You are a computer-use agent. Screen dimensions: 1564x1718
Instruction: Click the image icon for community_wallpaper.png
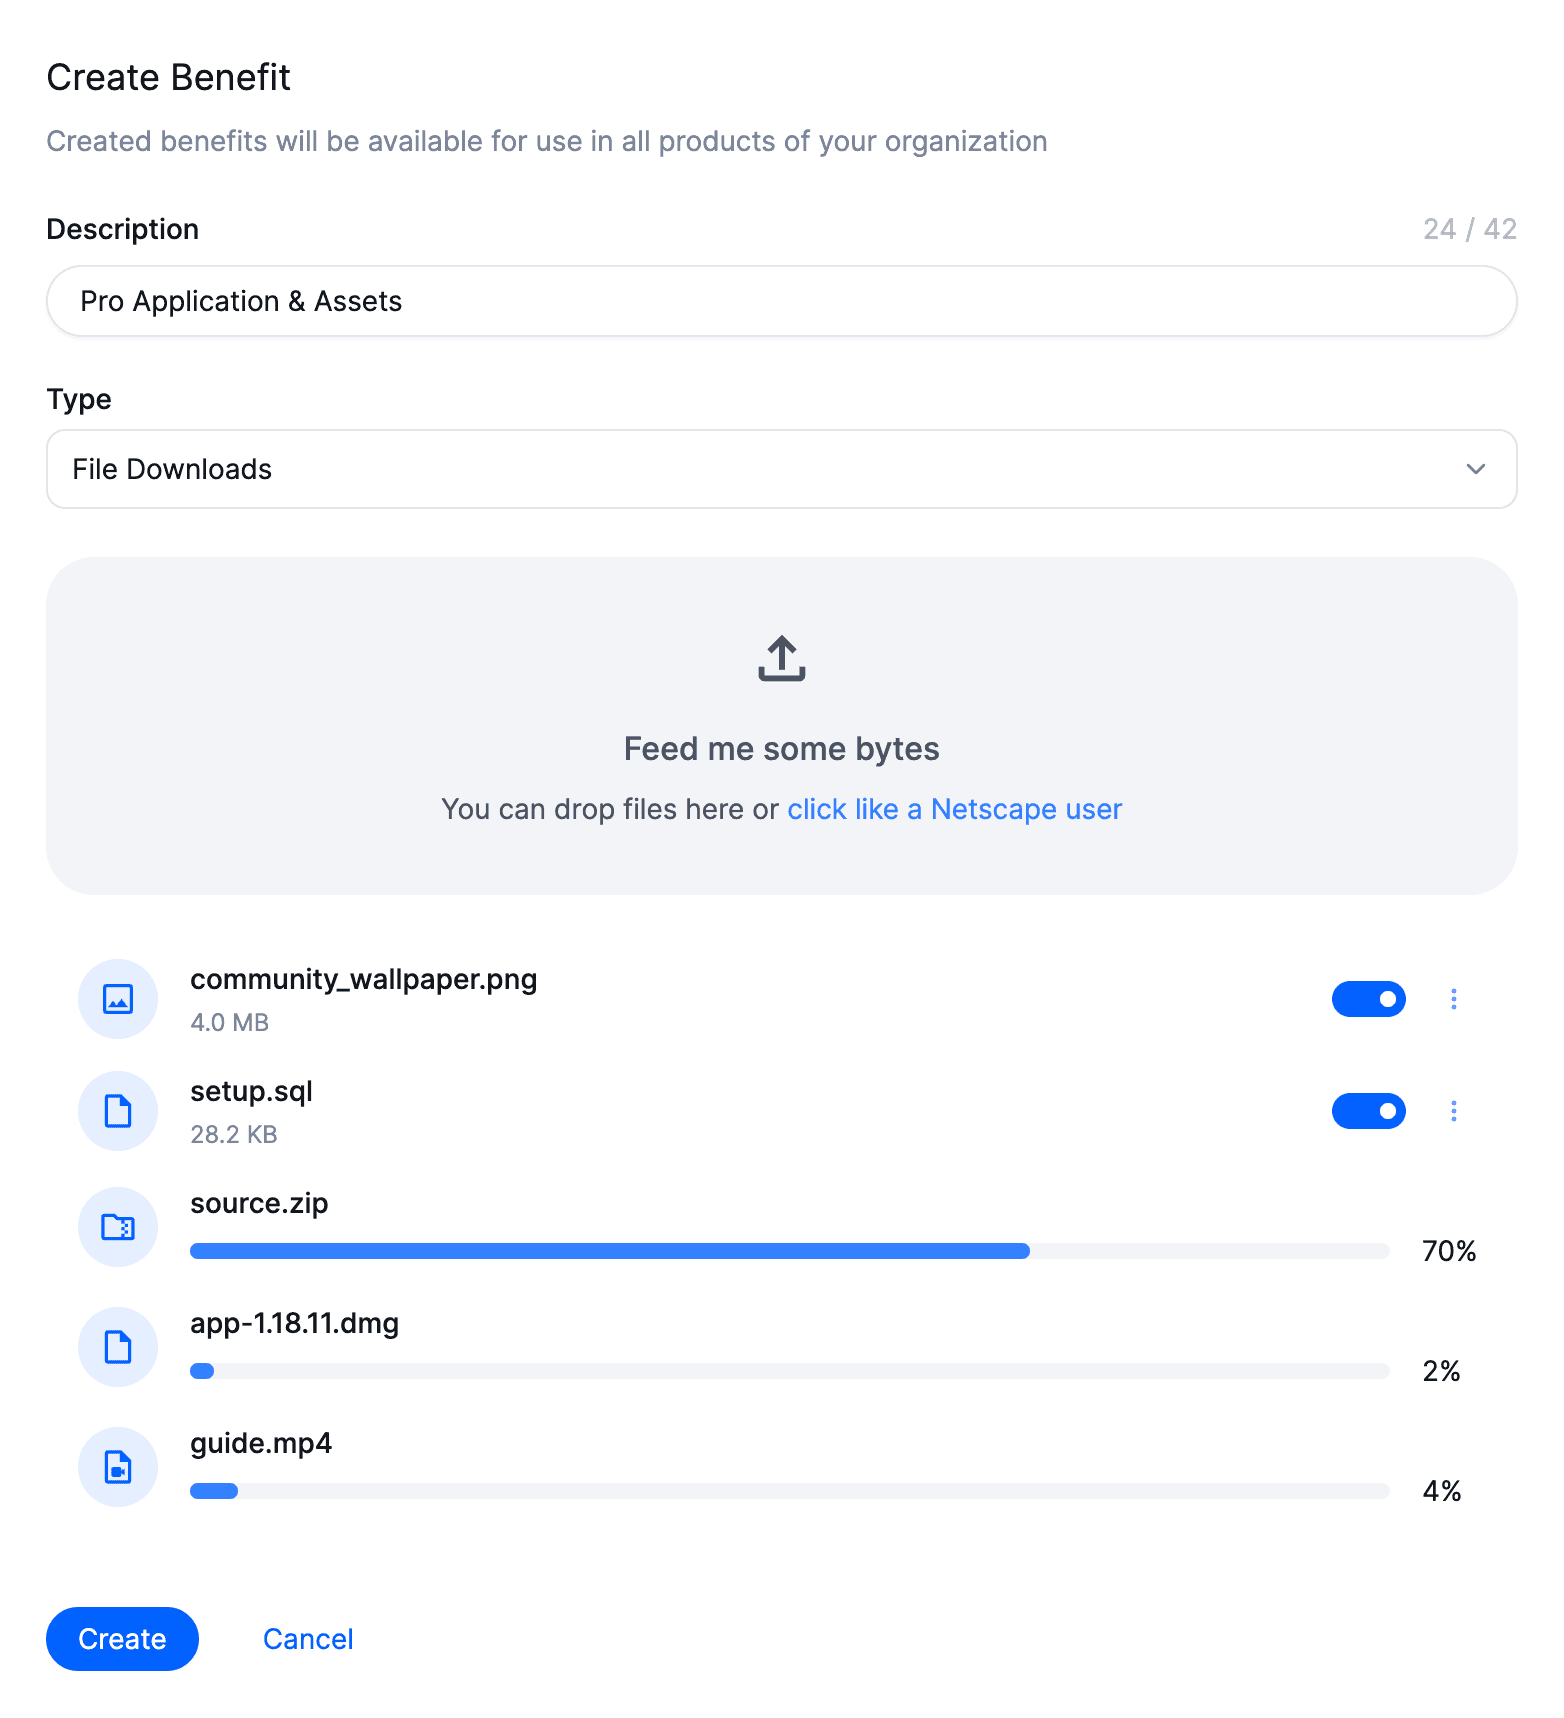[x=118, y=999]
